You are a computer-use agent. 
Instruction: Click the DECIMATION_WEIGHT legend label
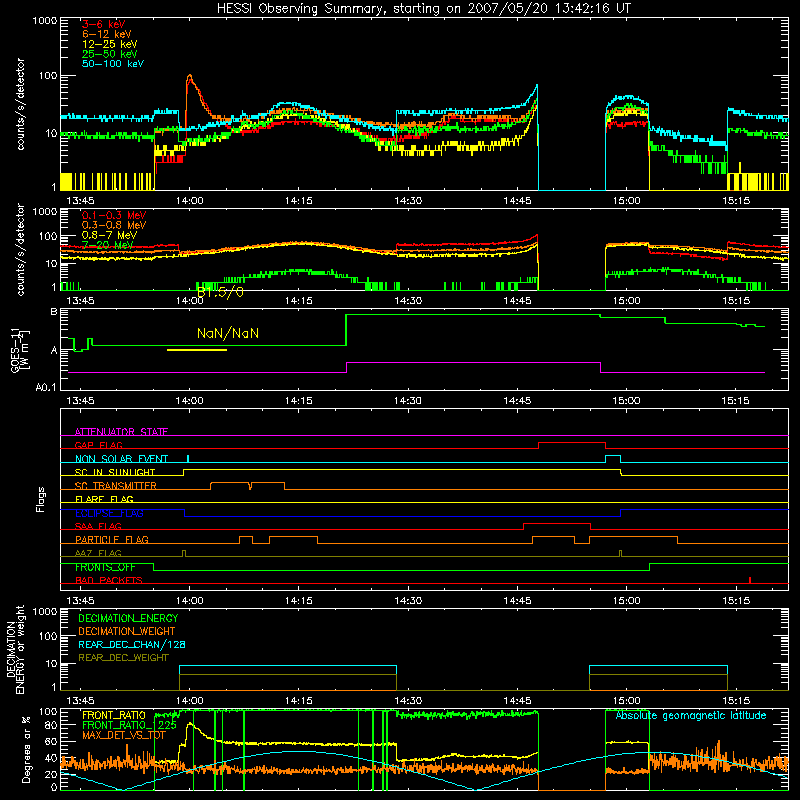127,631
